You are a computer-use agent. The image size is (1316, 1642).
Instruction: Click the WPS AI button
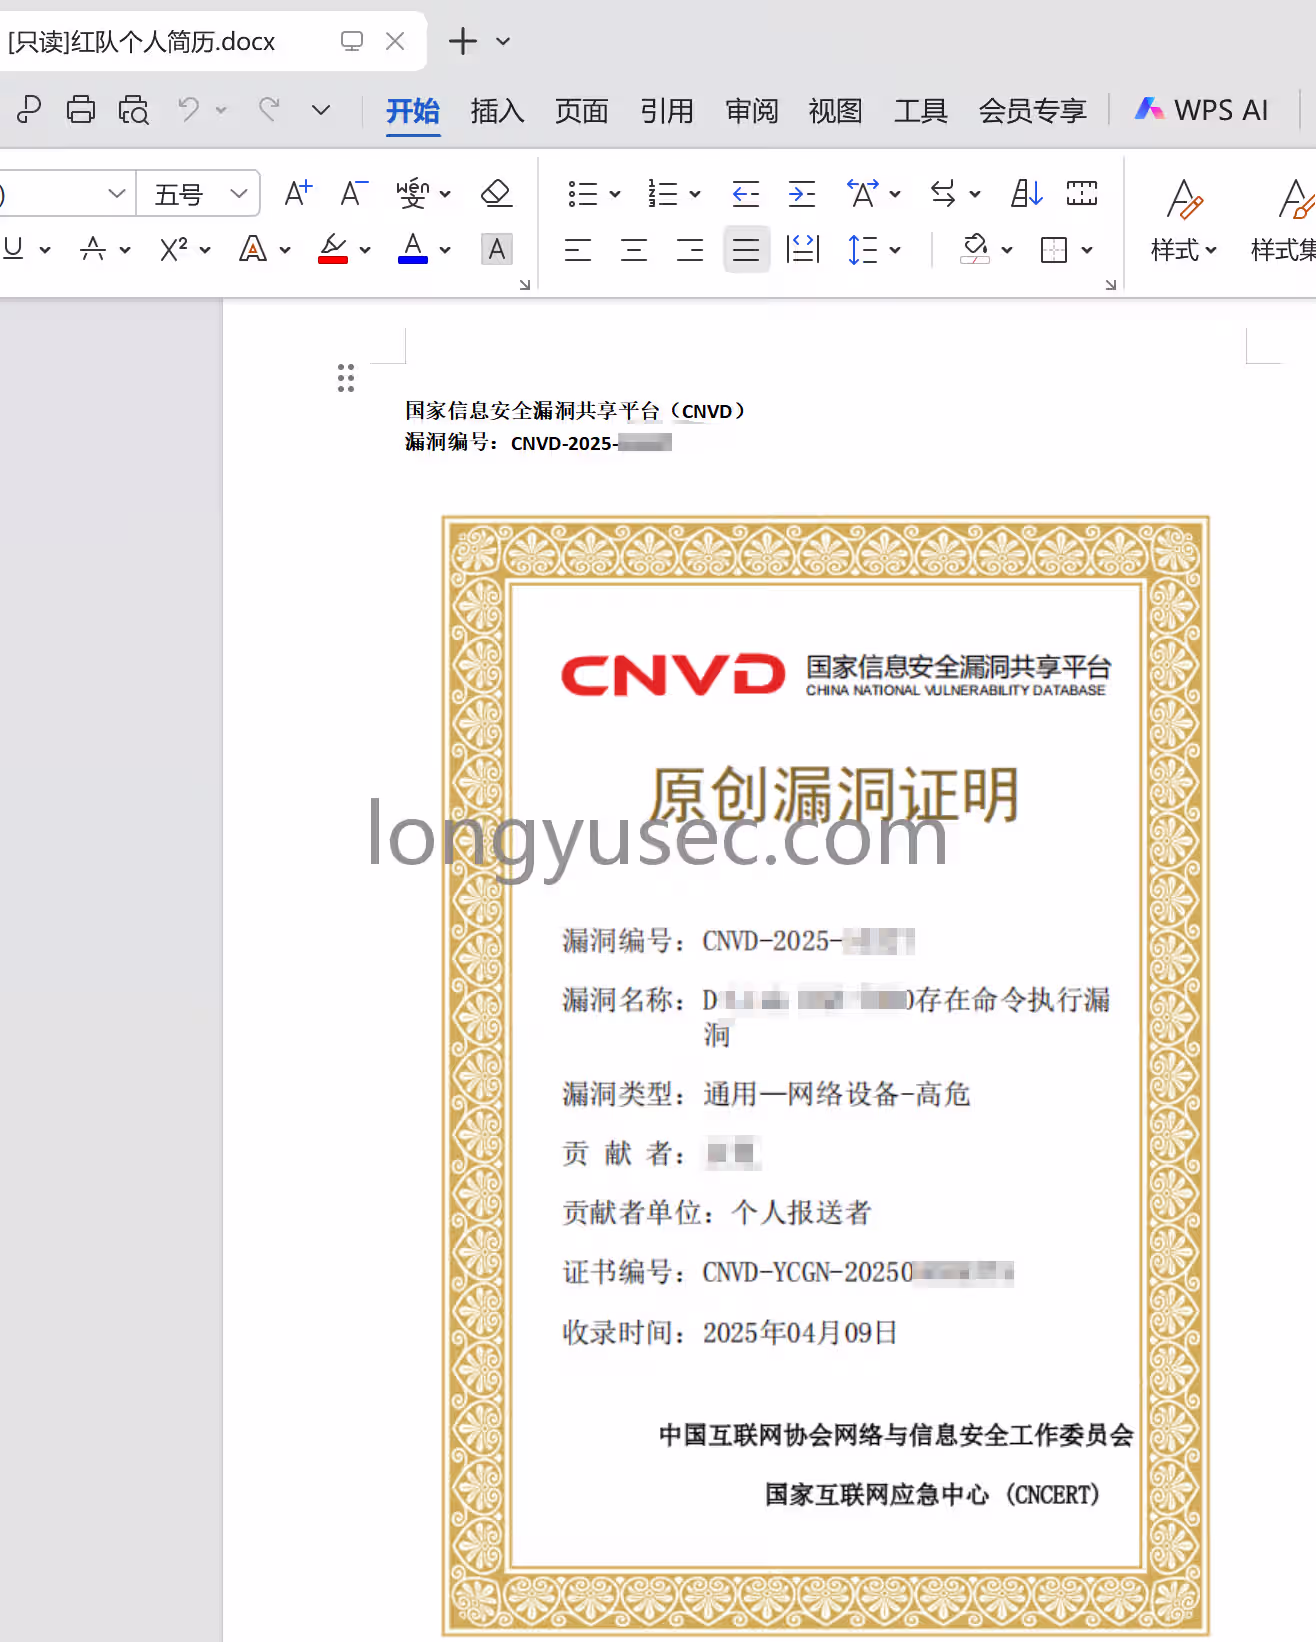(1202, 110)
